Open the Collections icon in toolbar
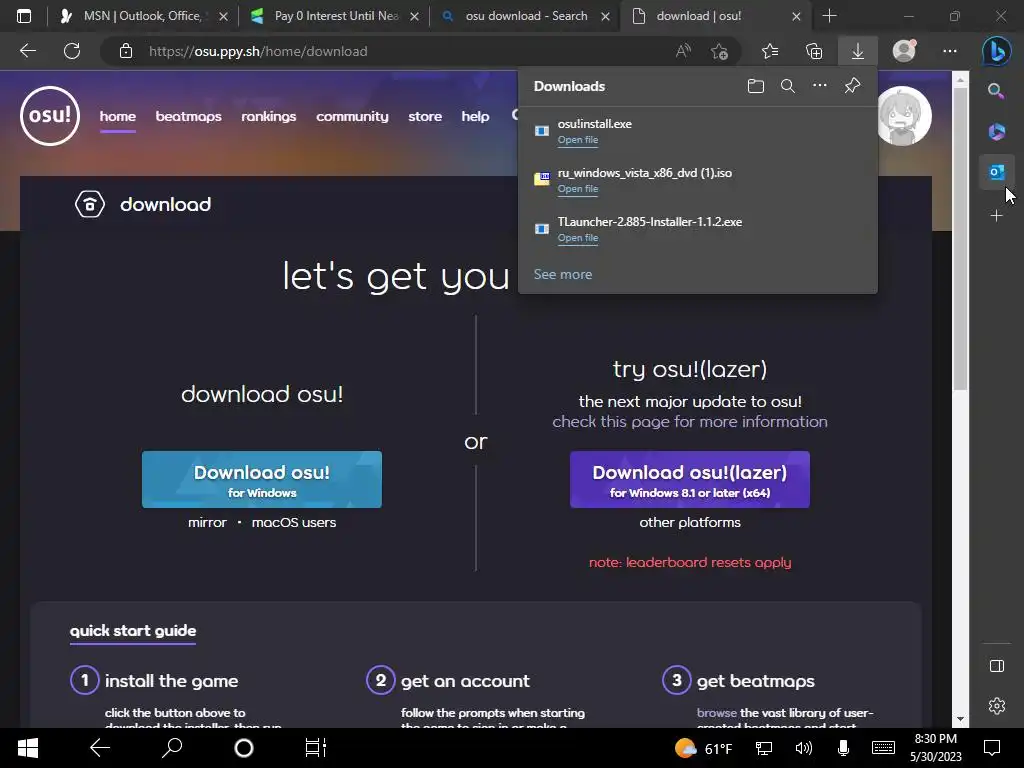The height and width of the screenshot is (768, 1024). click(814, 51)
